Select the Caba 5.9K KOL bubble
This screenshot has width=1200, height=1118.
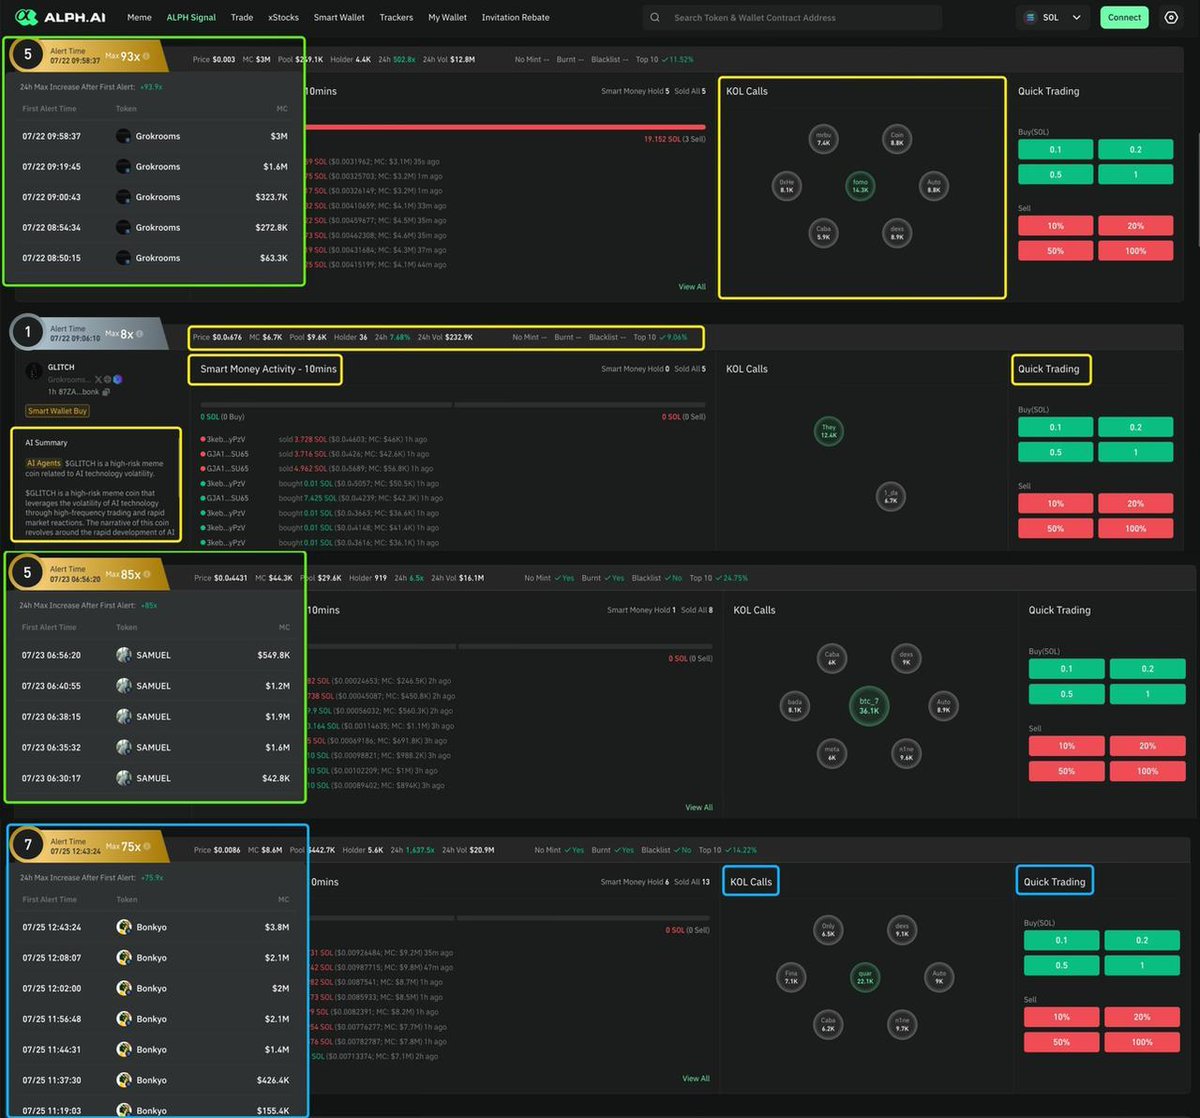[x=823, y=233]
